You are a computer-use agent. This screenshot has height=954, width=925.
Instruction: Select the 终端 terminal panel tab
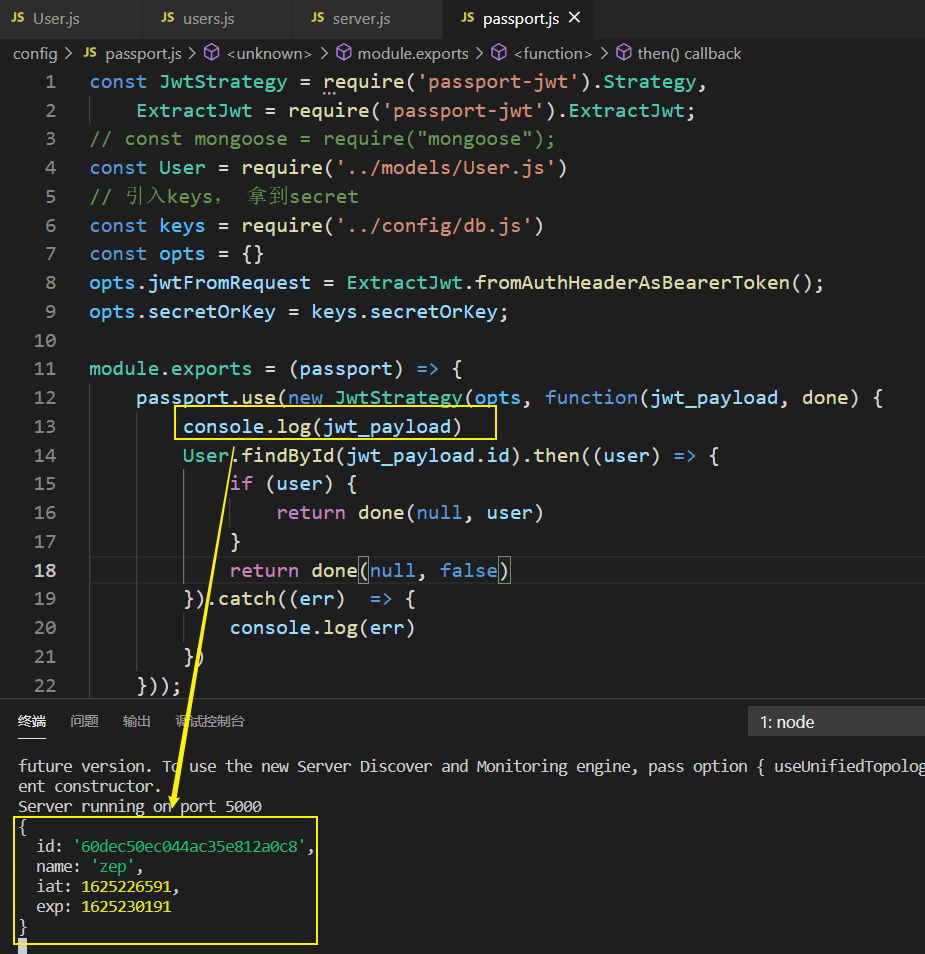(x=32, y=722)
